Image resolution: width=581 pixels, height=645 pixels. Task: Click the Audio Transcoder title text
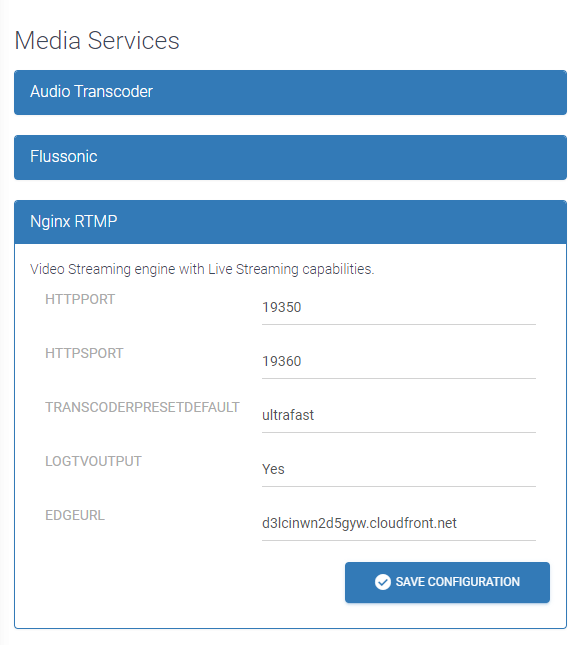tap(91, 92)
